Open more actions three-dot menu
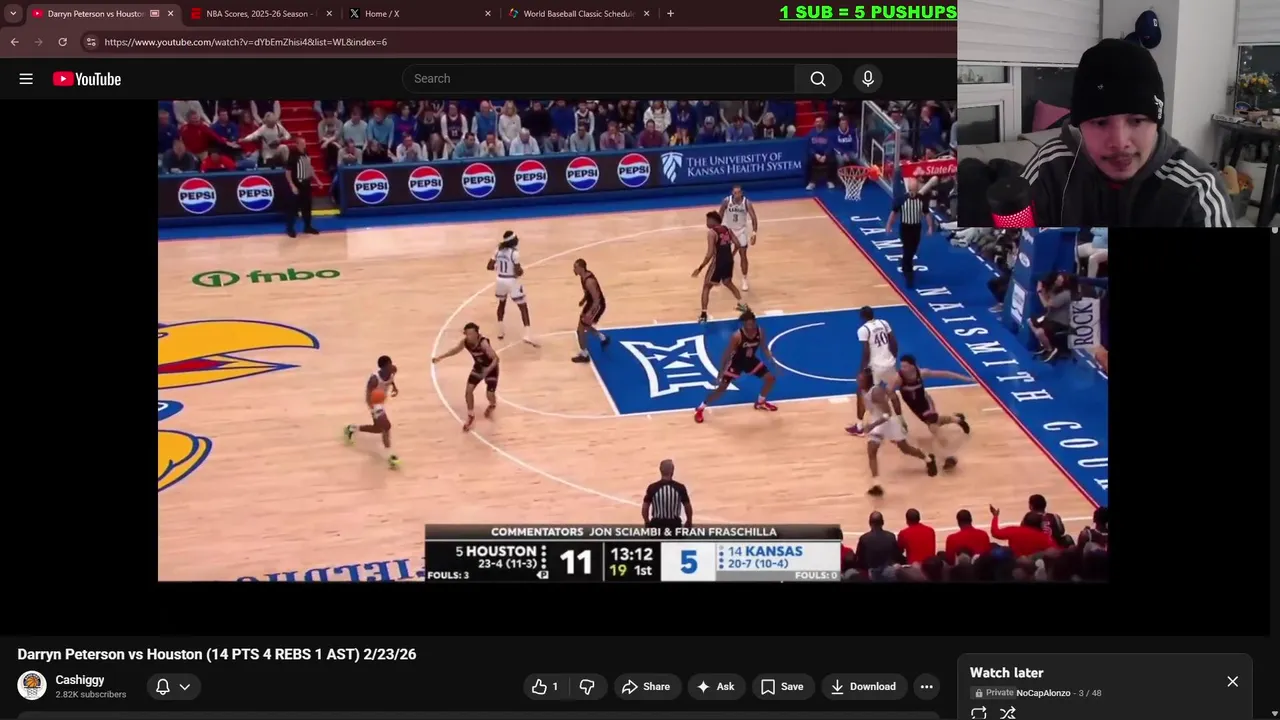Viewport: 1280px width, 720px height. [927, 687]
